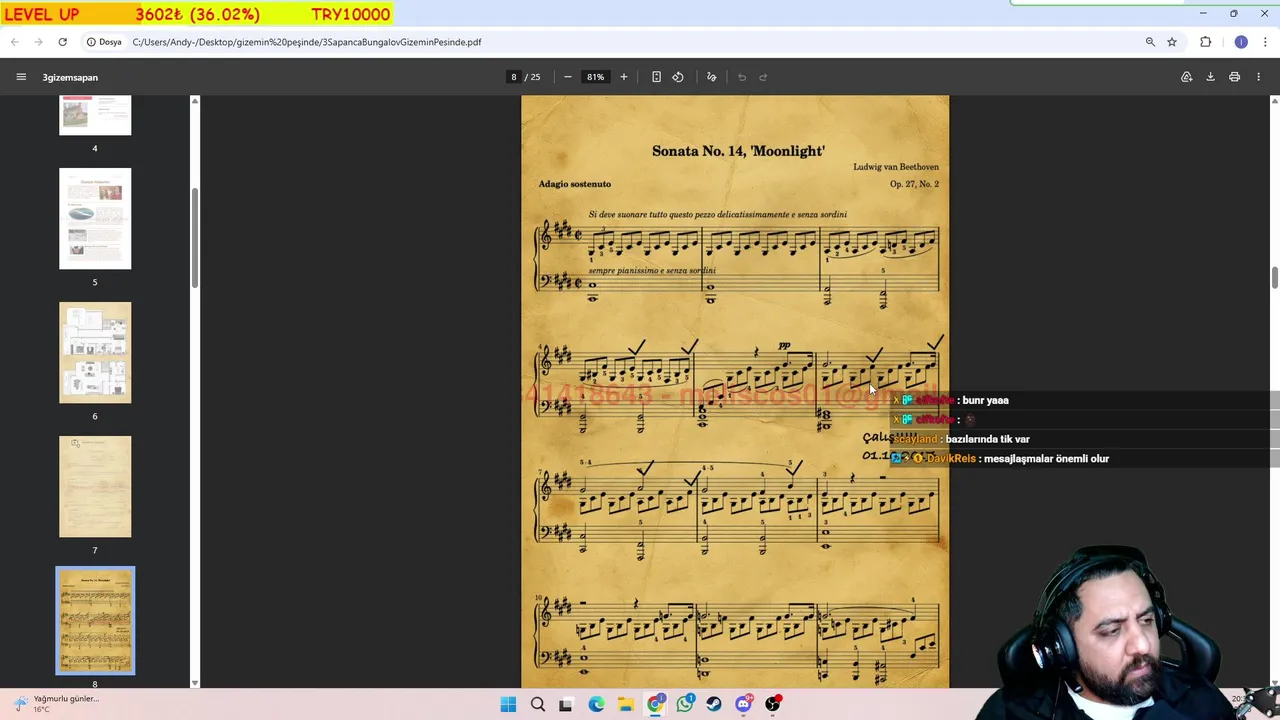
Task: Click the thumbnail panel scroll-up arrow
Action: [x=195, y=101]
